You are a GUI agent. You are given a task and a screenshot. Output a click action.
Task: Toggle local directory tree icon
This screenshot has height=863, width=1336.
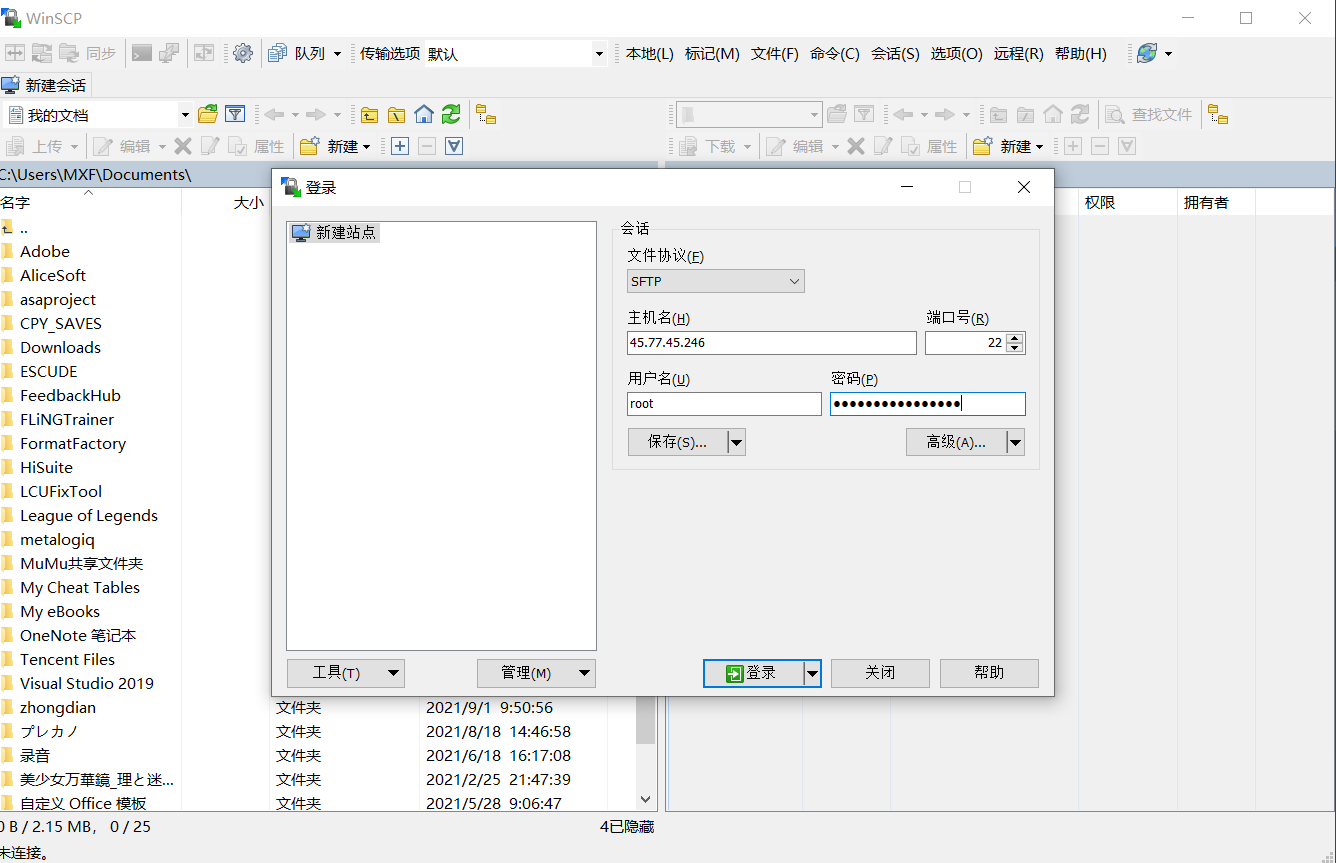click(486, 114)
